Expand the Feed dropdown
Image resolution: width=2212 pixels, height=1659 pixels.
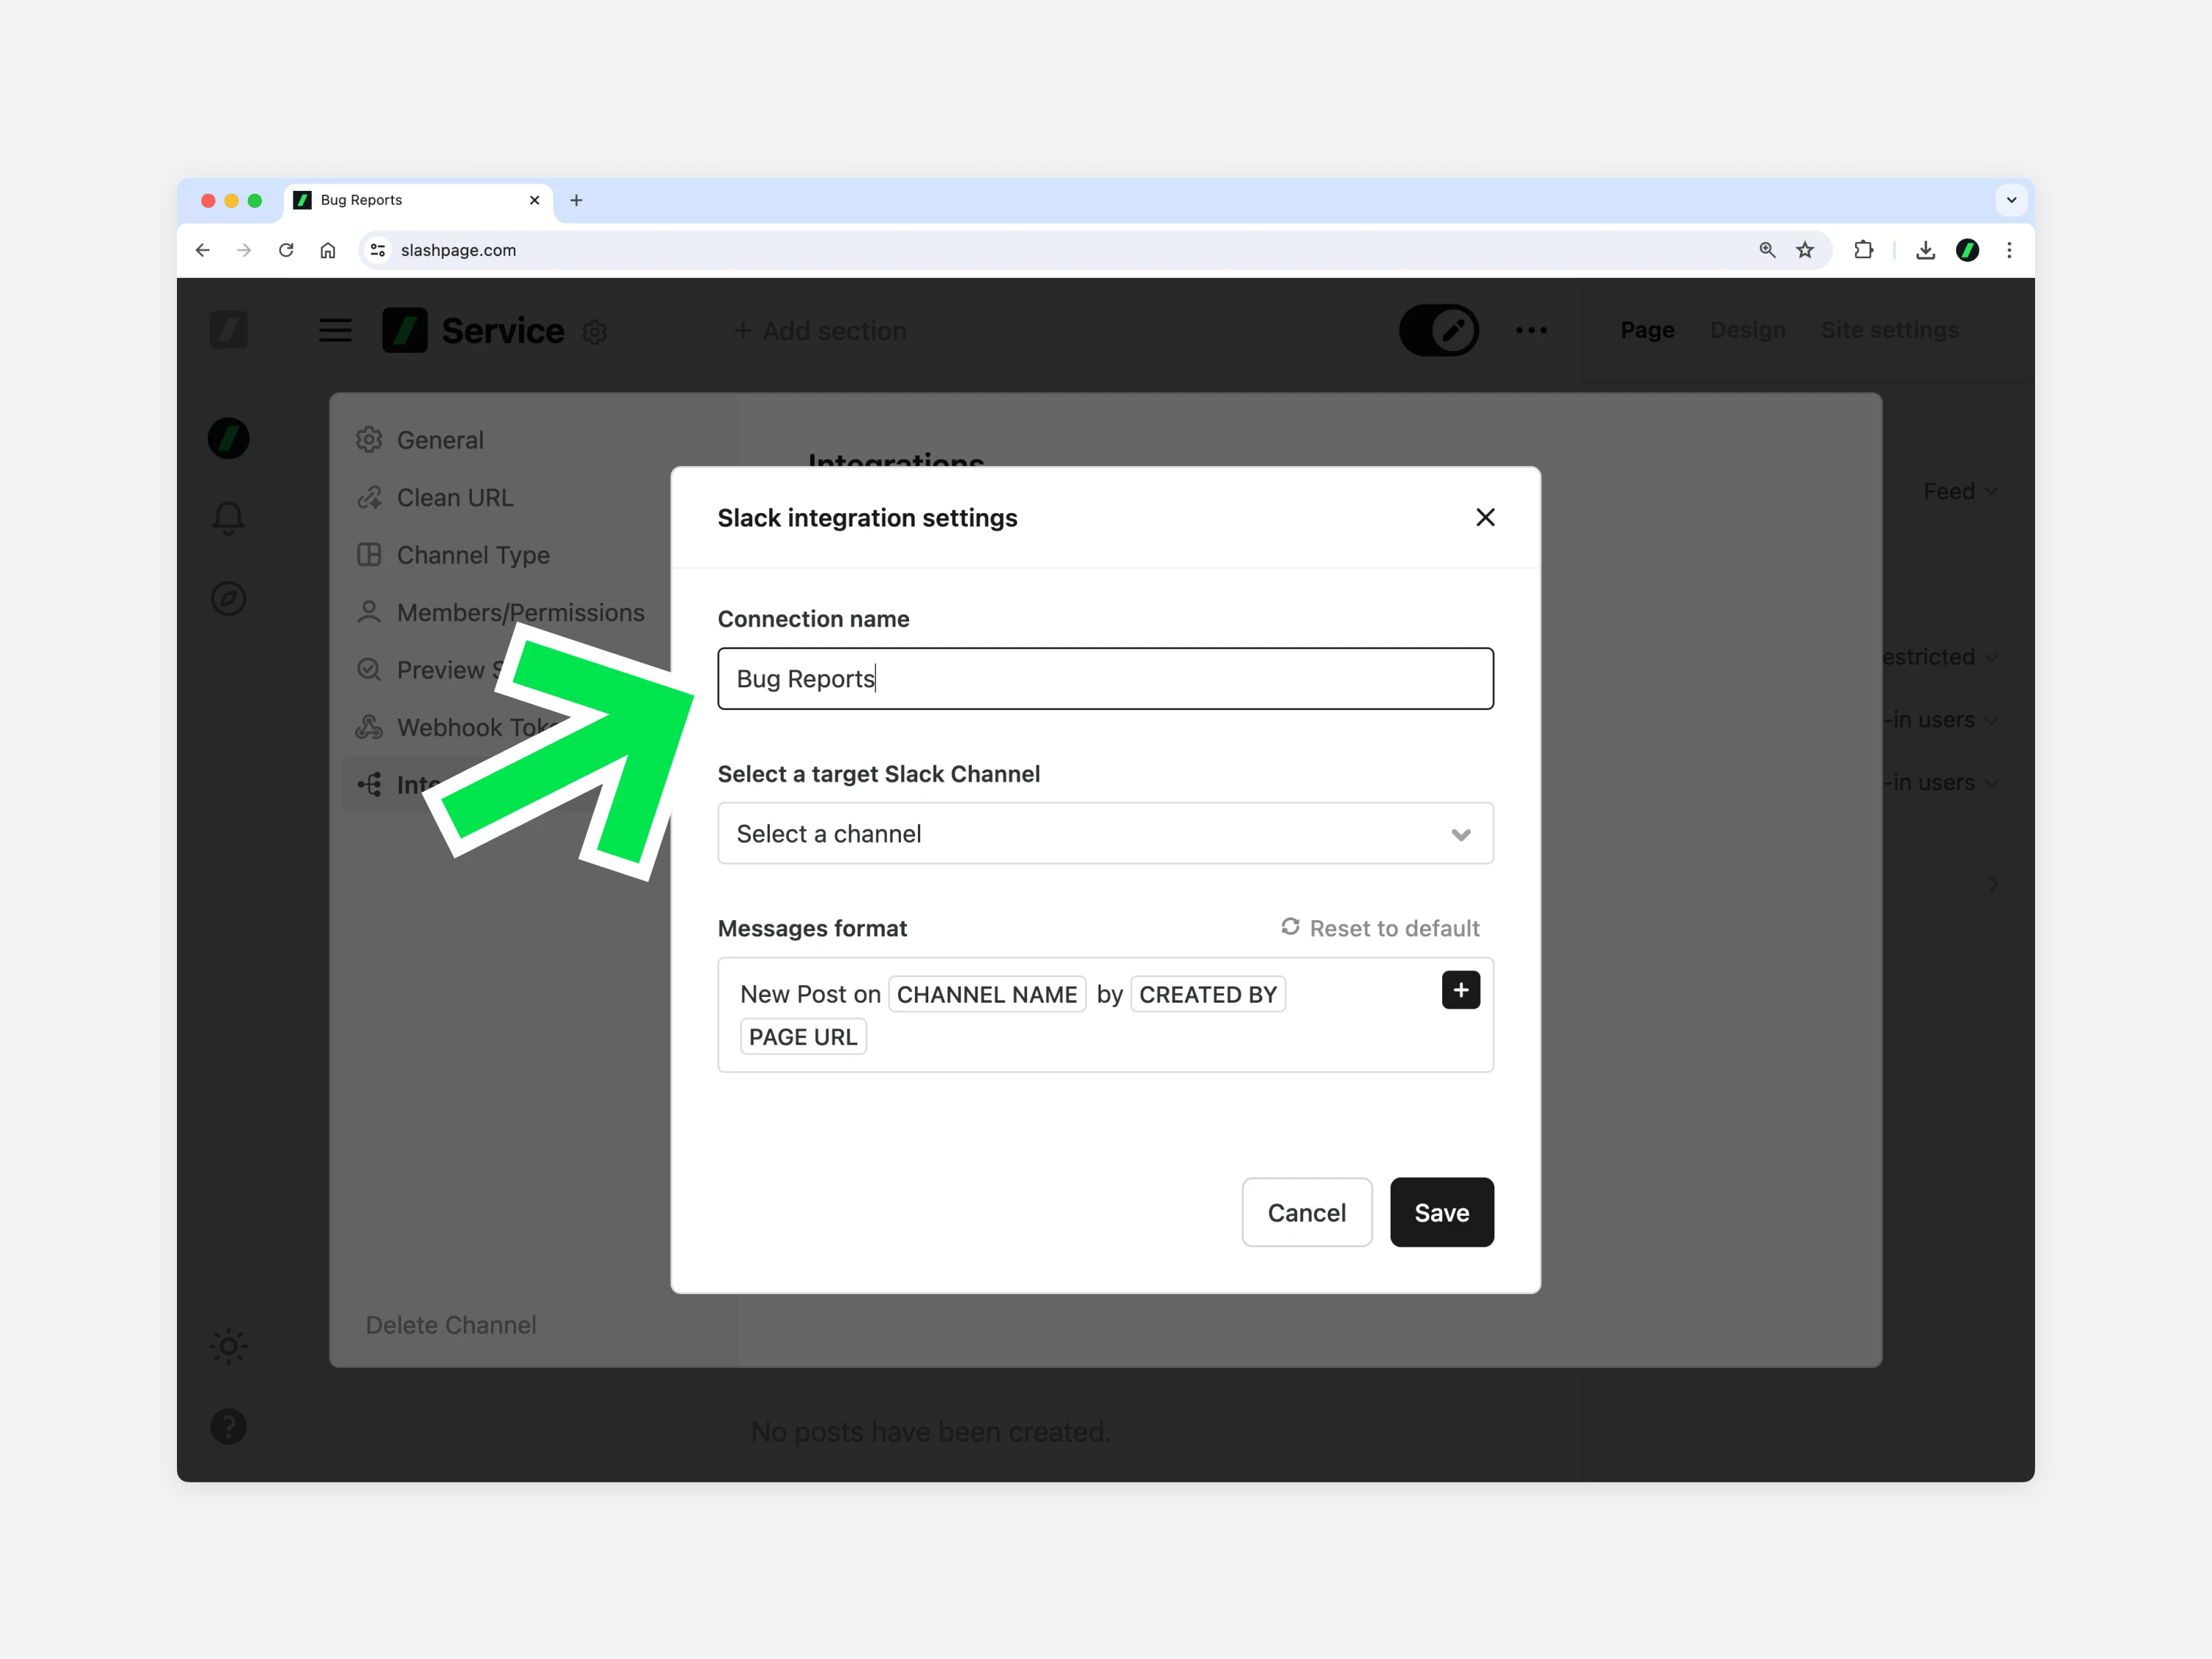[1960, 491]
